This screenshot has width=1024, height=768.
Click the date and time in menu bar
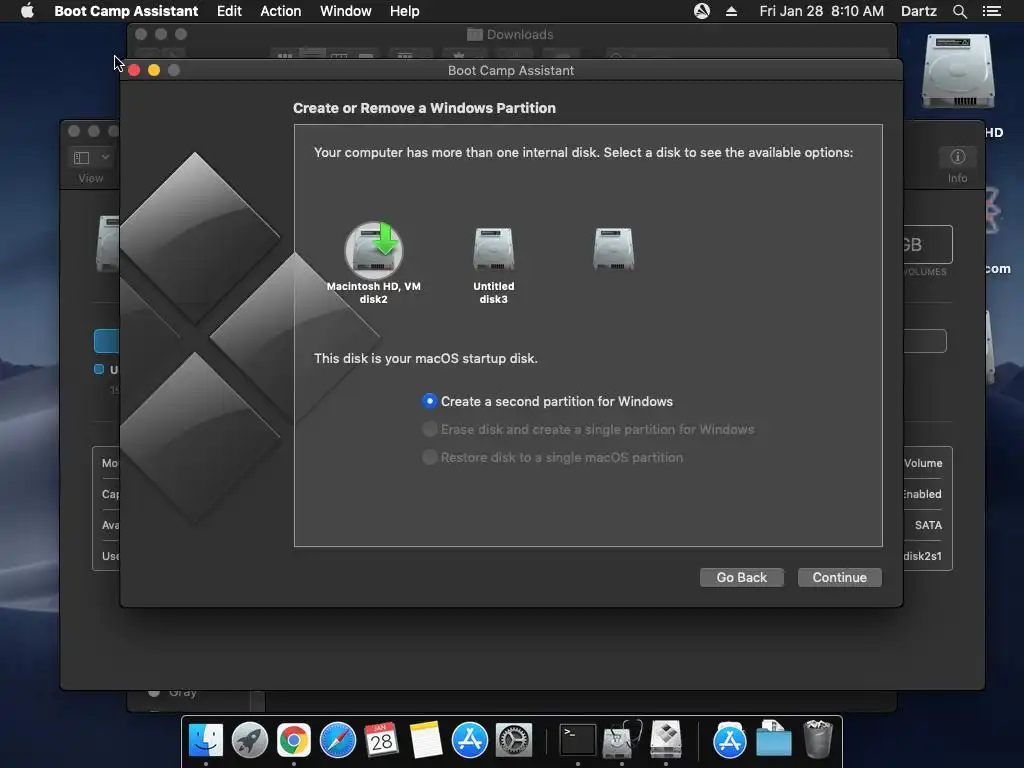[x=822, y=11]
